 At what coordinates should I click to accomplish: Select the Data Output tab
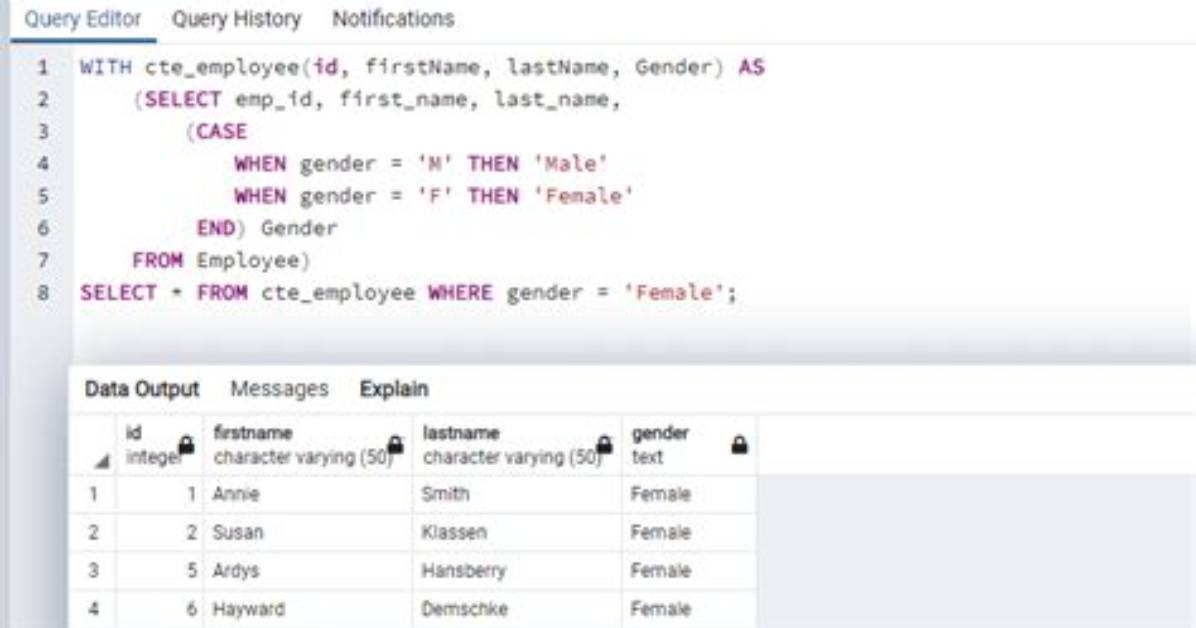[x=142, y=389]
